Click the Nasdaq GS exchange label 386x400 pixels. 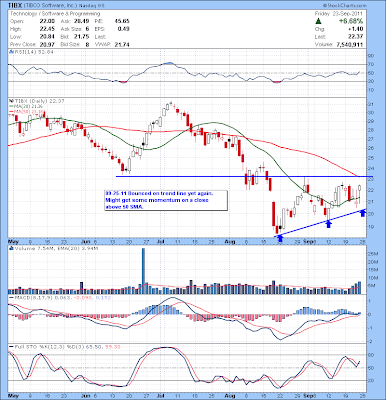91,6
